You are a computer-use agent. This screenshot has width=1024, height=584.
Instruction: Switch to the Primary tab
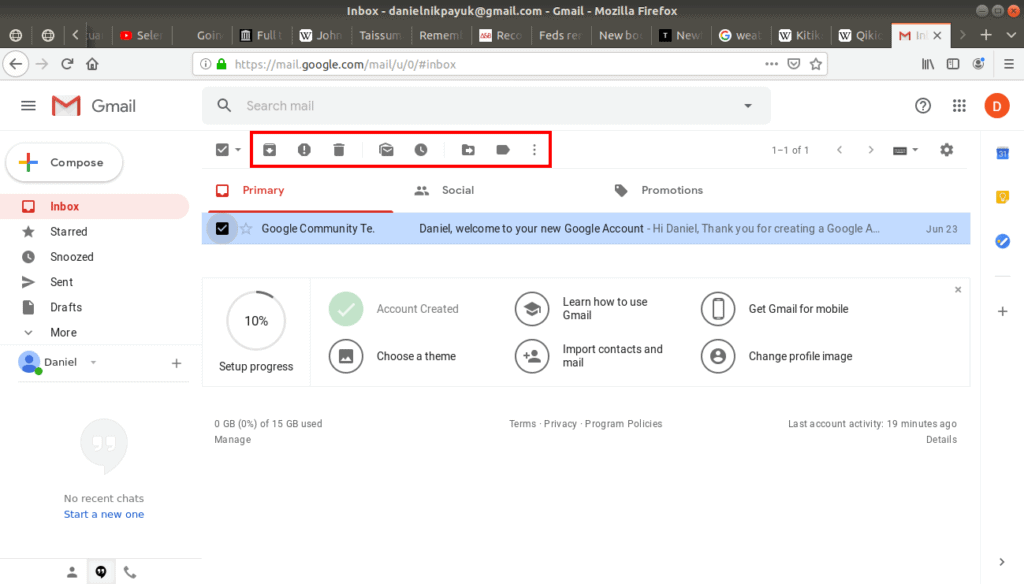pos(263,190)
